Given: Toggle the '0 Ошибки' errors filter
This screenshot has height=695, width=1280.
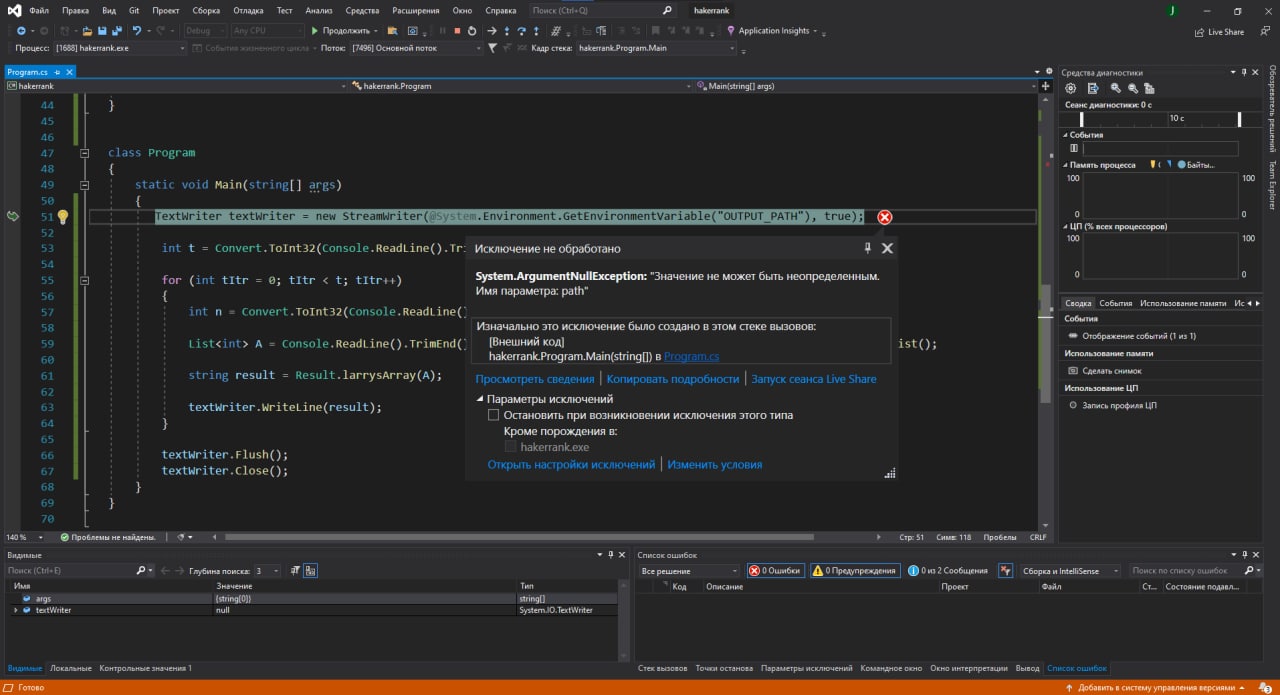Looking at the screenshot, I should [775, 571].
